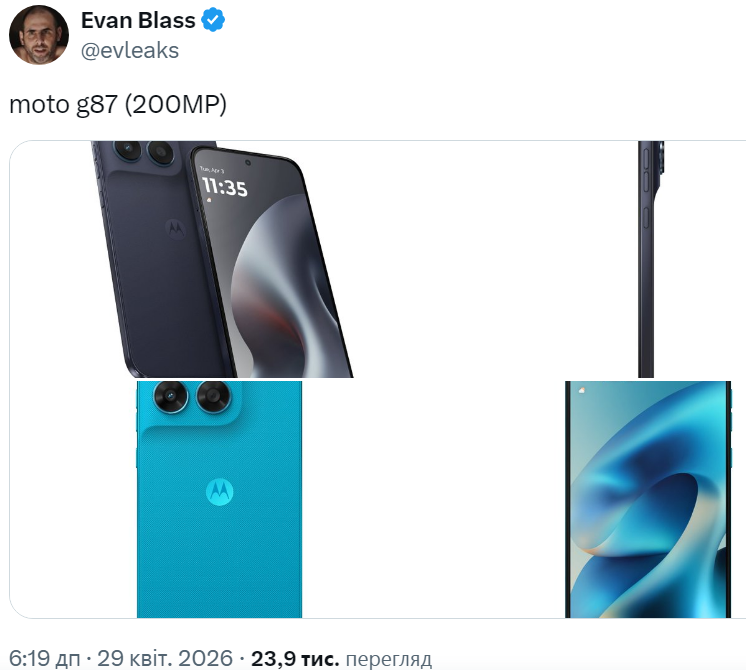Select the tweet text moto g87 (200MP)
Viewport: 746px width, 670px height.
(x=118, y=104)
